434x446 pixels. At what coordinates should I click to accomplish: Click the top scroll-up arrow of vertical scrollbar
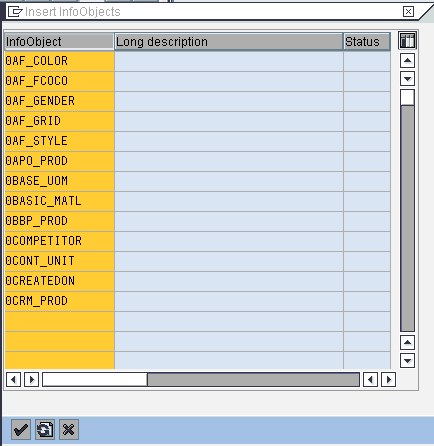pyautogui.click(x=407, y=61)
